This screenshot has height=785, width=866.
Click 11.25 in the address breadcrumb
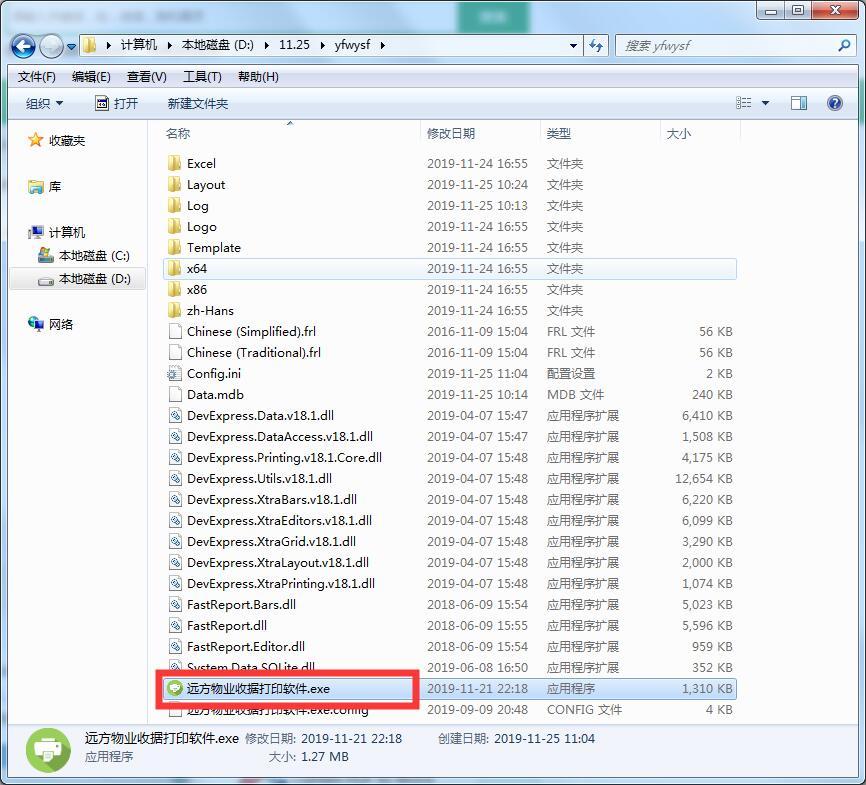click(x=294, y=45)
